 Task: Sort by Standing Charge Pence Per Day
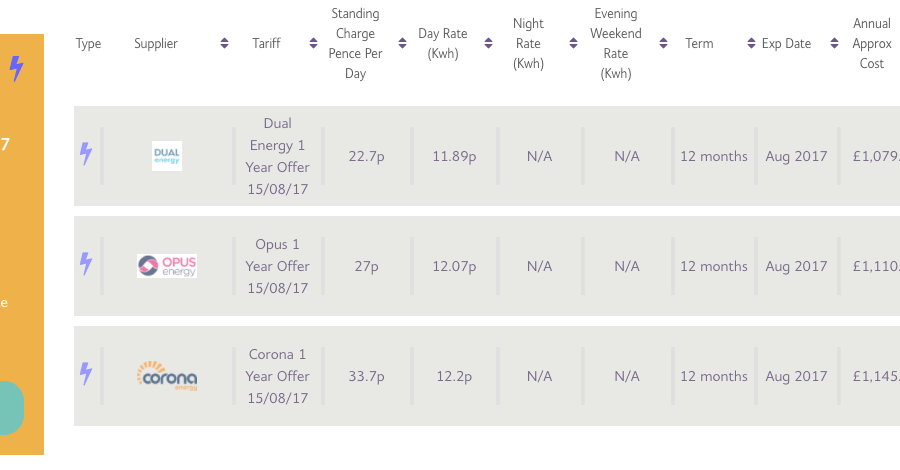pos(402,43)
